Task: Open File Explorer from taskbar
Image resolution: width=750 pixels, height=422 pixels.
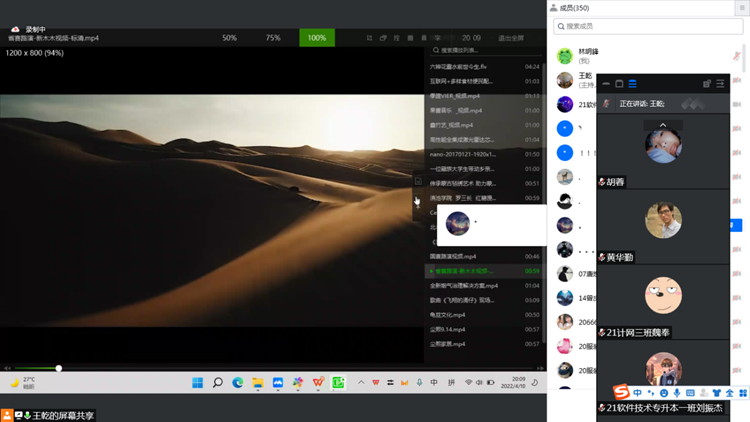Action: click(x=258, y=382)
